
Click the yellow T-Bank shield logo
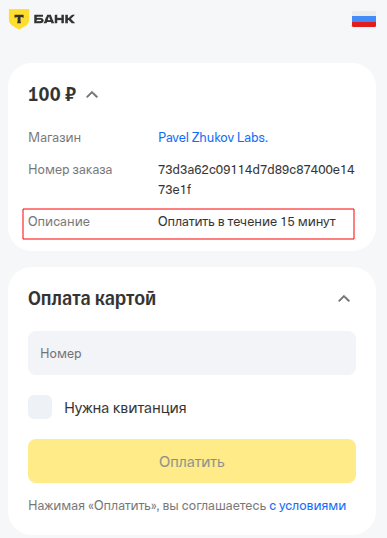pos(19,19)
